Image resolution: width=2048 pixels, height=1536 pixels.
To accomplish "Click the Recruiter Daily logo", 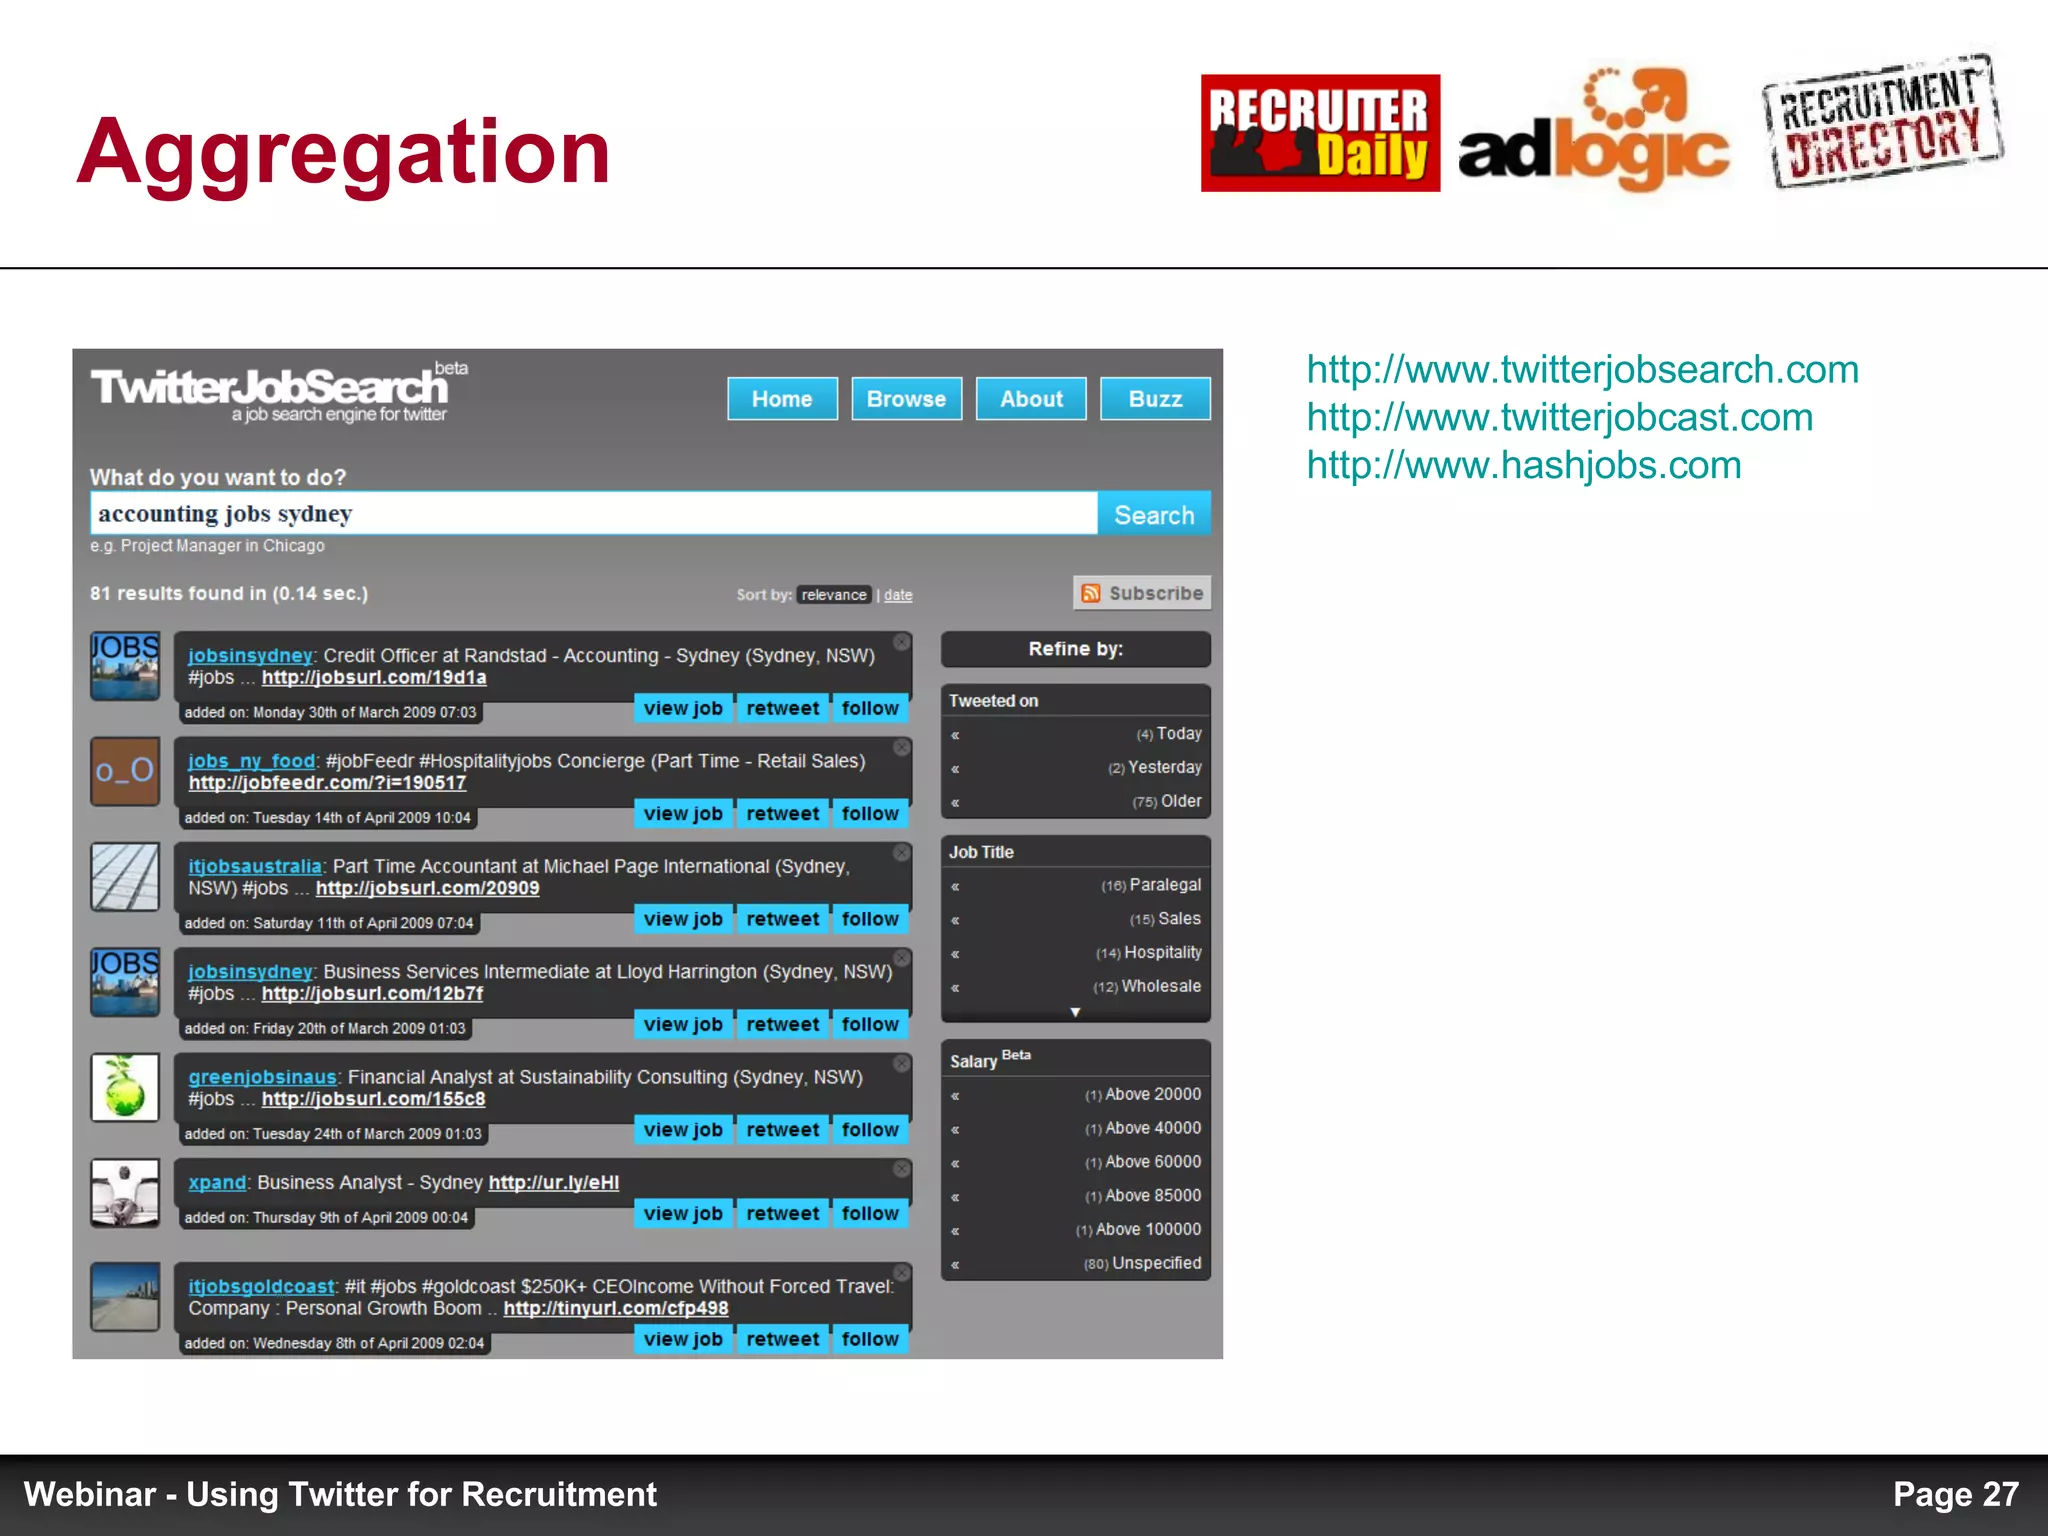I will (1320, 133).
